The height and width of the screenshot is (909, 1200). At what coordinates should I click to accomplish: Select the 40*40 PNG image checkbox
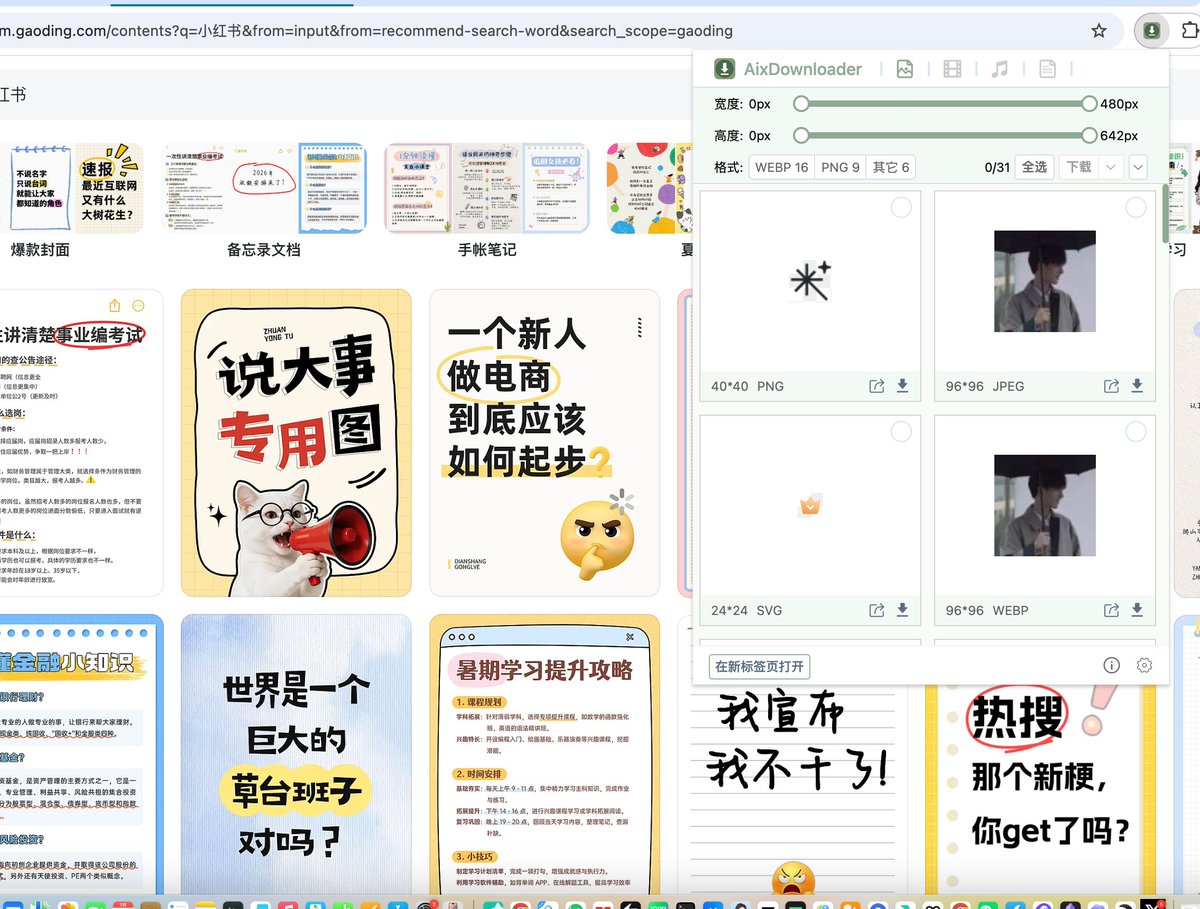pos(901,207)
